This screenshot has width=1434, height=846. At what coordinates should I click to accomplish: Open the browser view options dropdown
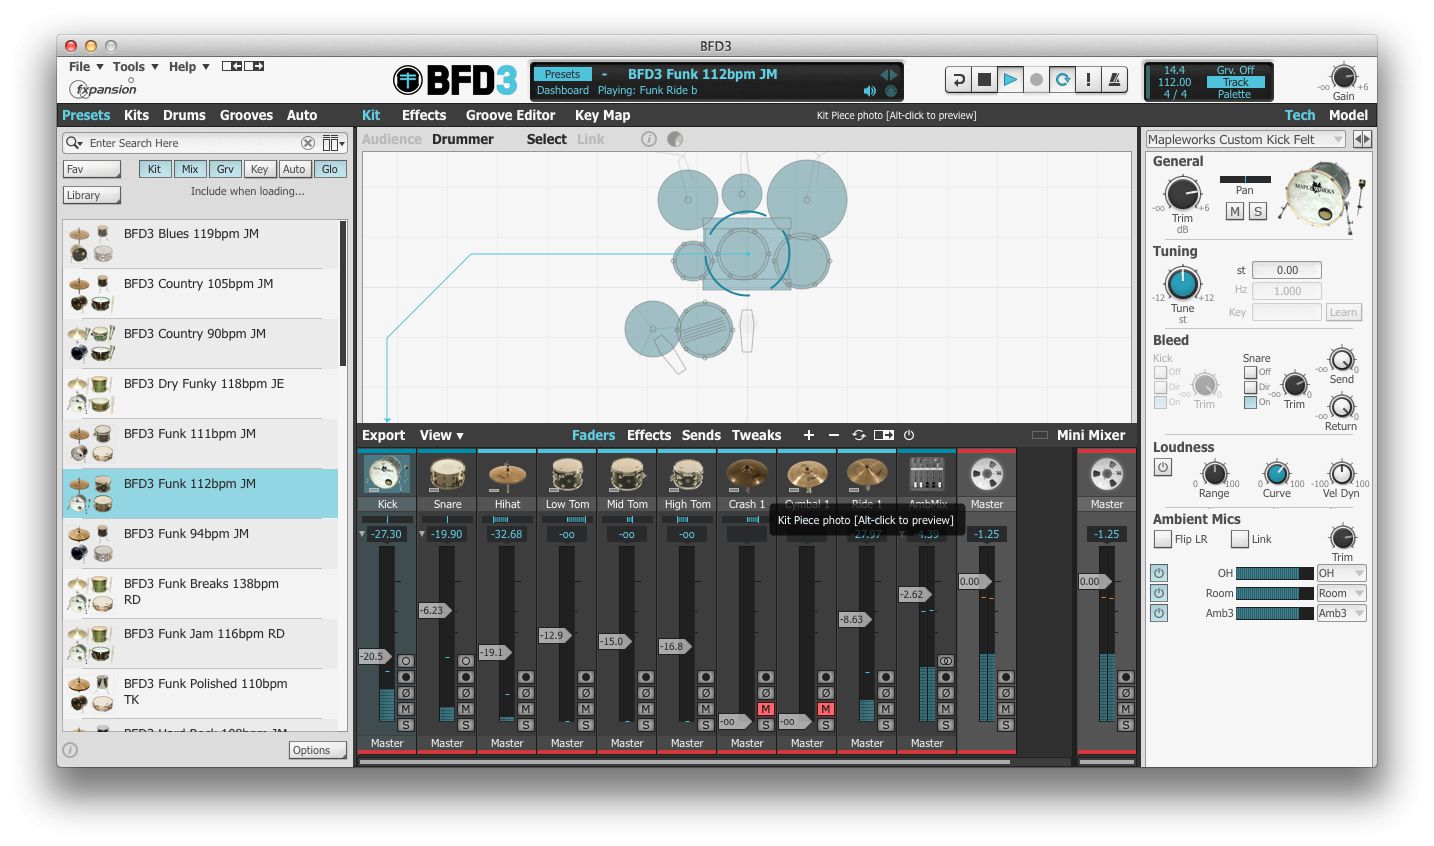click(x=334, y=143)
